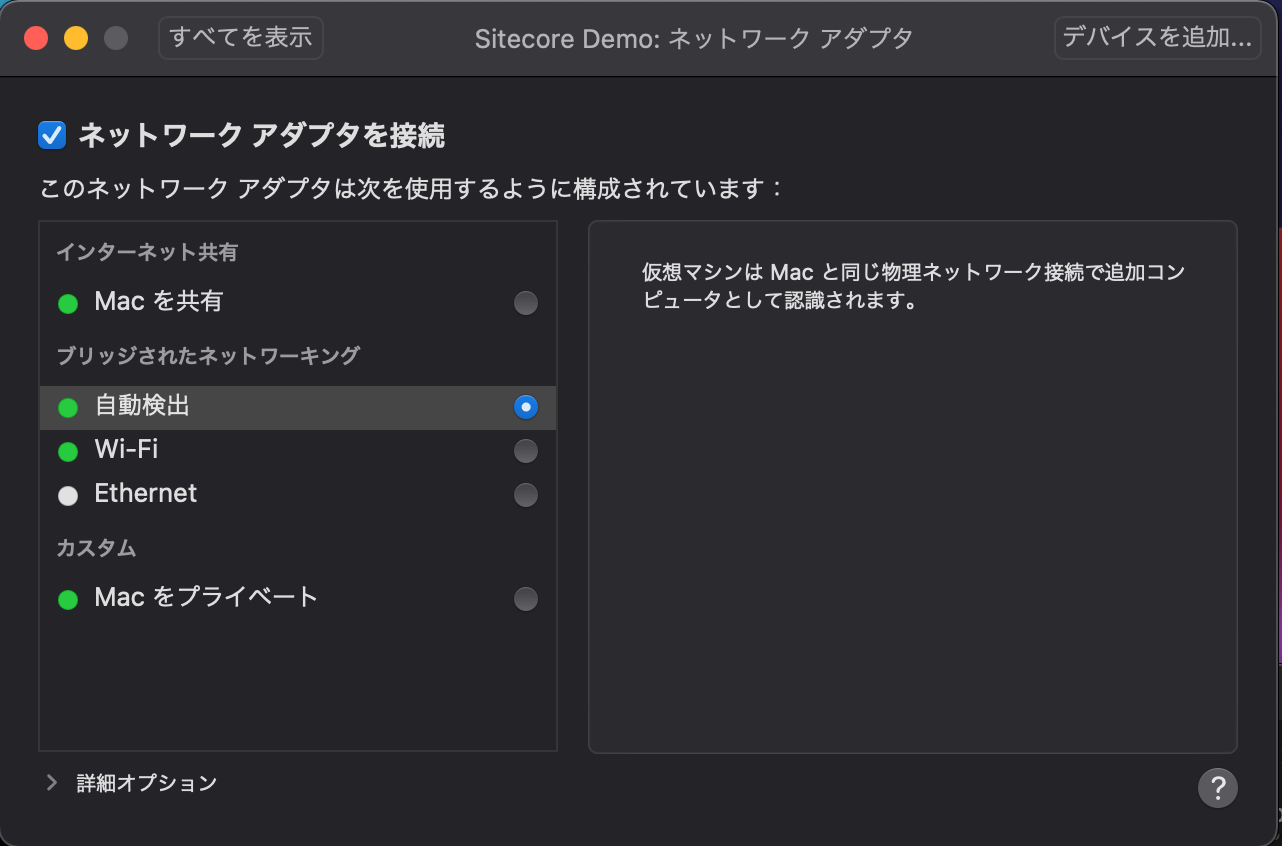The height and width of the screenshot is (846, 1282).
Task: Click the すべてを表示 button
Action: [x=241, y=38]
